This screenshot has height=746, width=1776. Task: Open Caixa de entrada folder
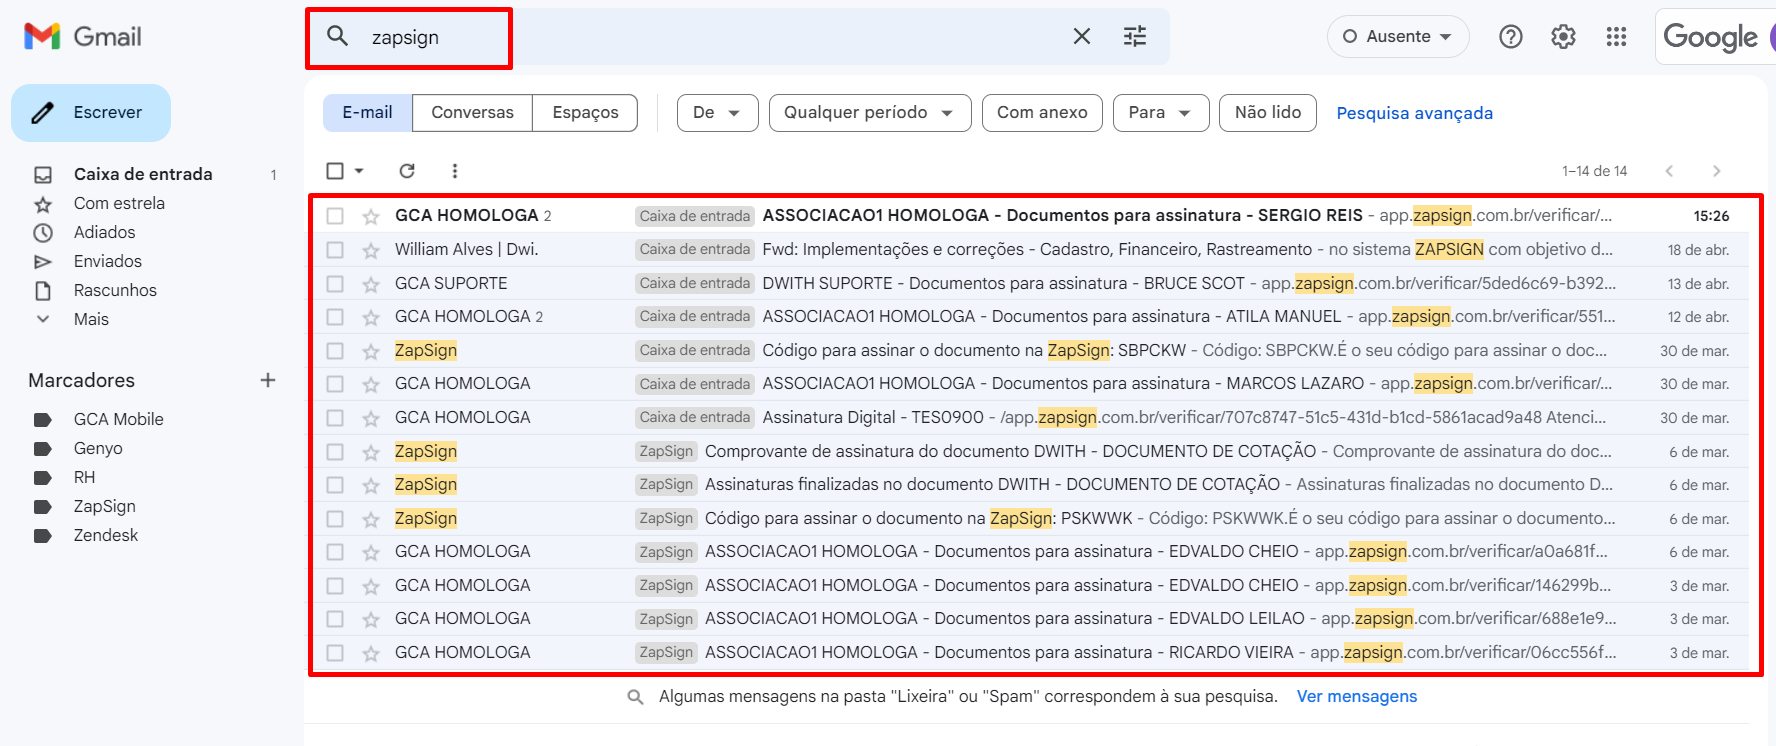[143, 174]
